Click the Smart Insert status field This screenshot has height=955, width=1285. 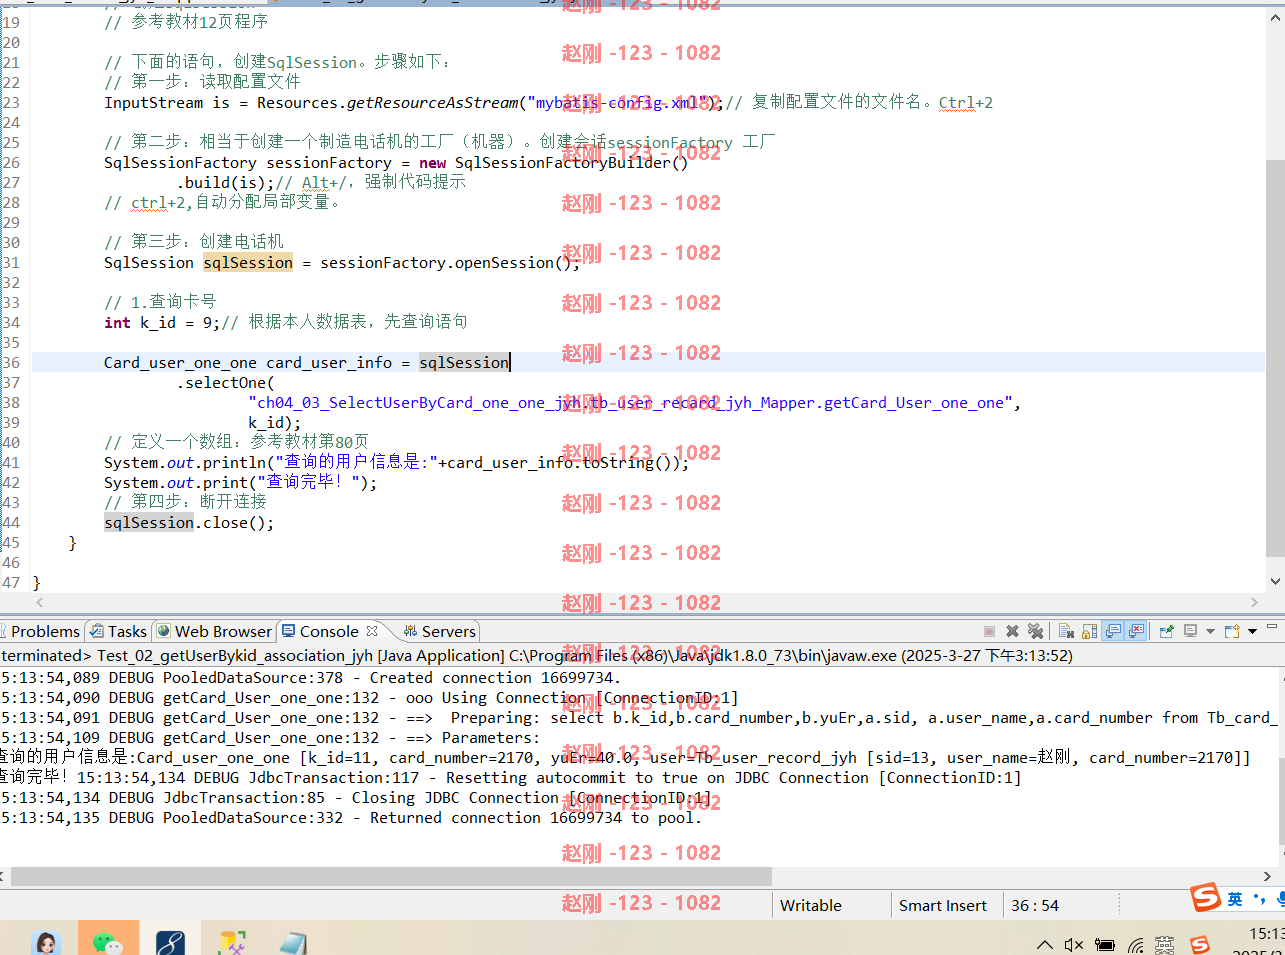(943, 905)
